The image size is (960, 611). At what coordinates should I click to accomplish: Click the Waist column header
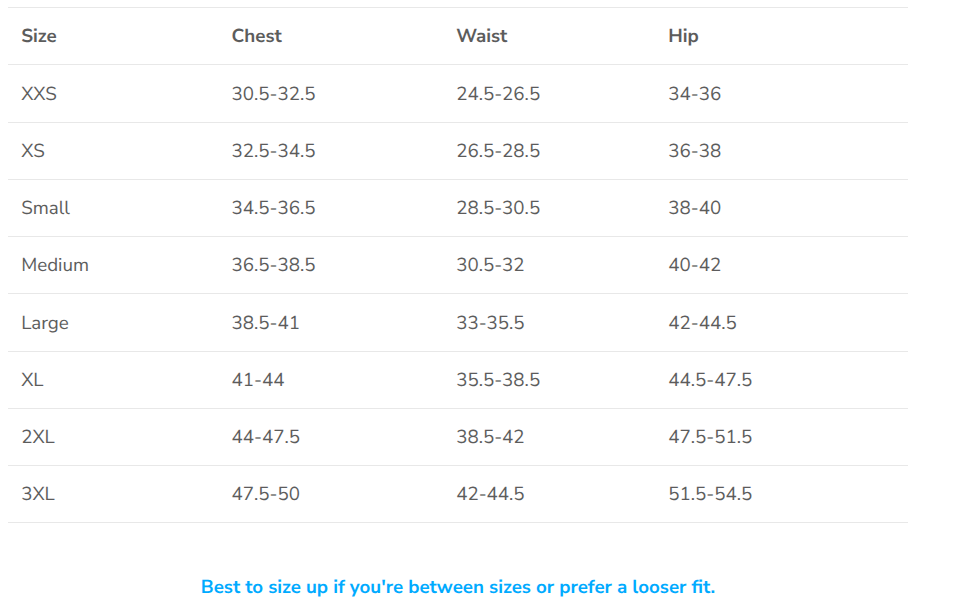pos(482,36)
